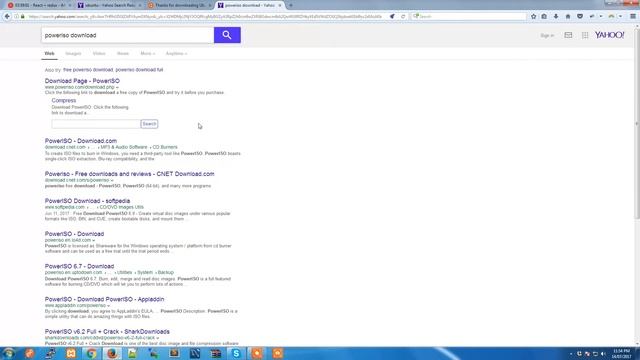
Task: Open the plain 'PowerISO - Download' result
Action: pyautogui.click(x=74, y=234)
